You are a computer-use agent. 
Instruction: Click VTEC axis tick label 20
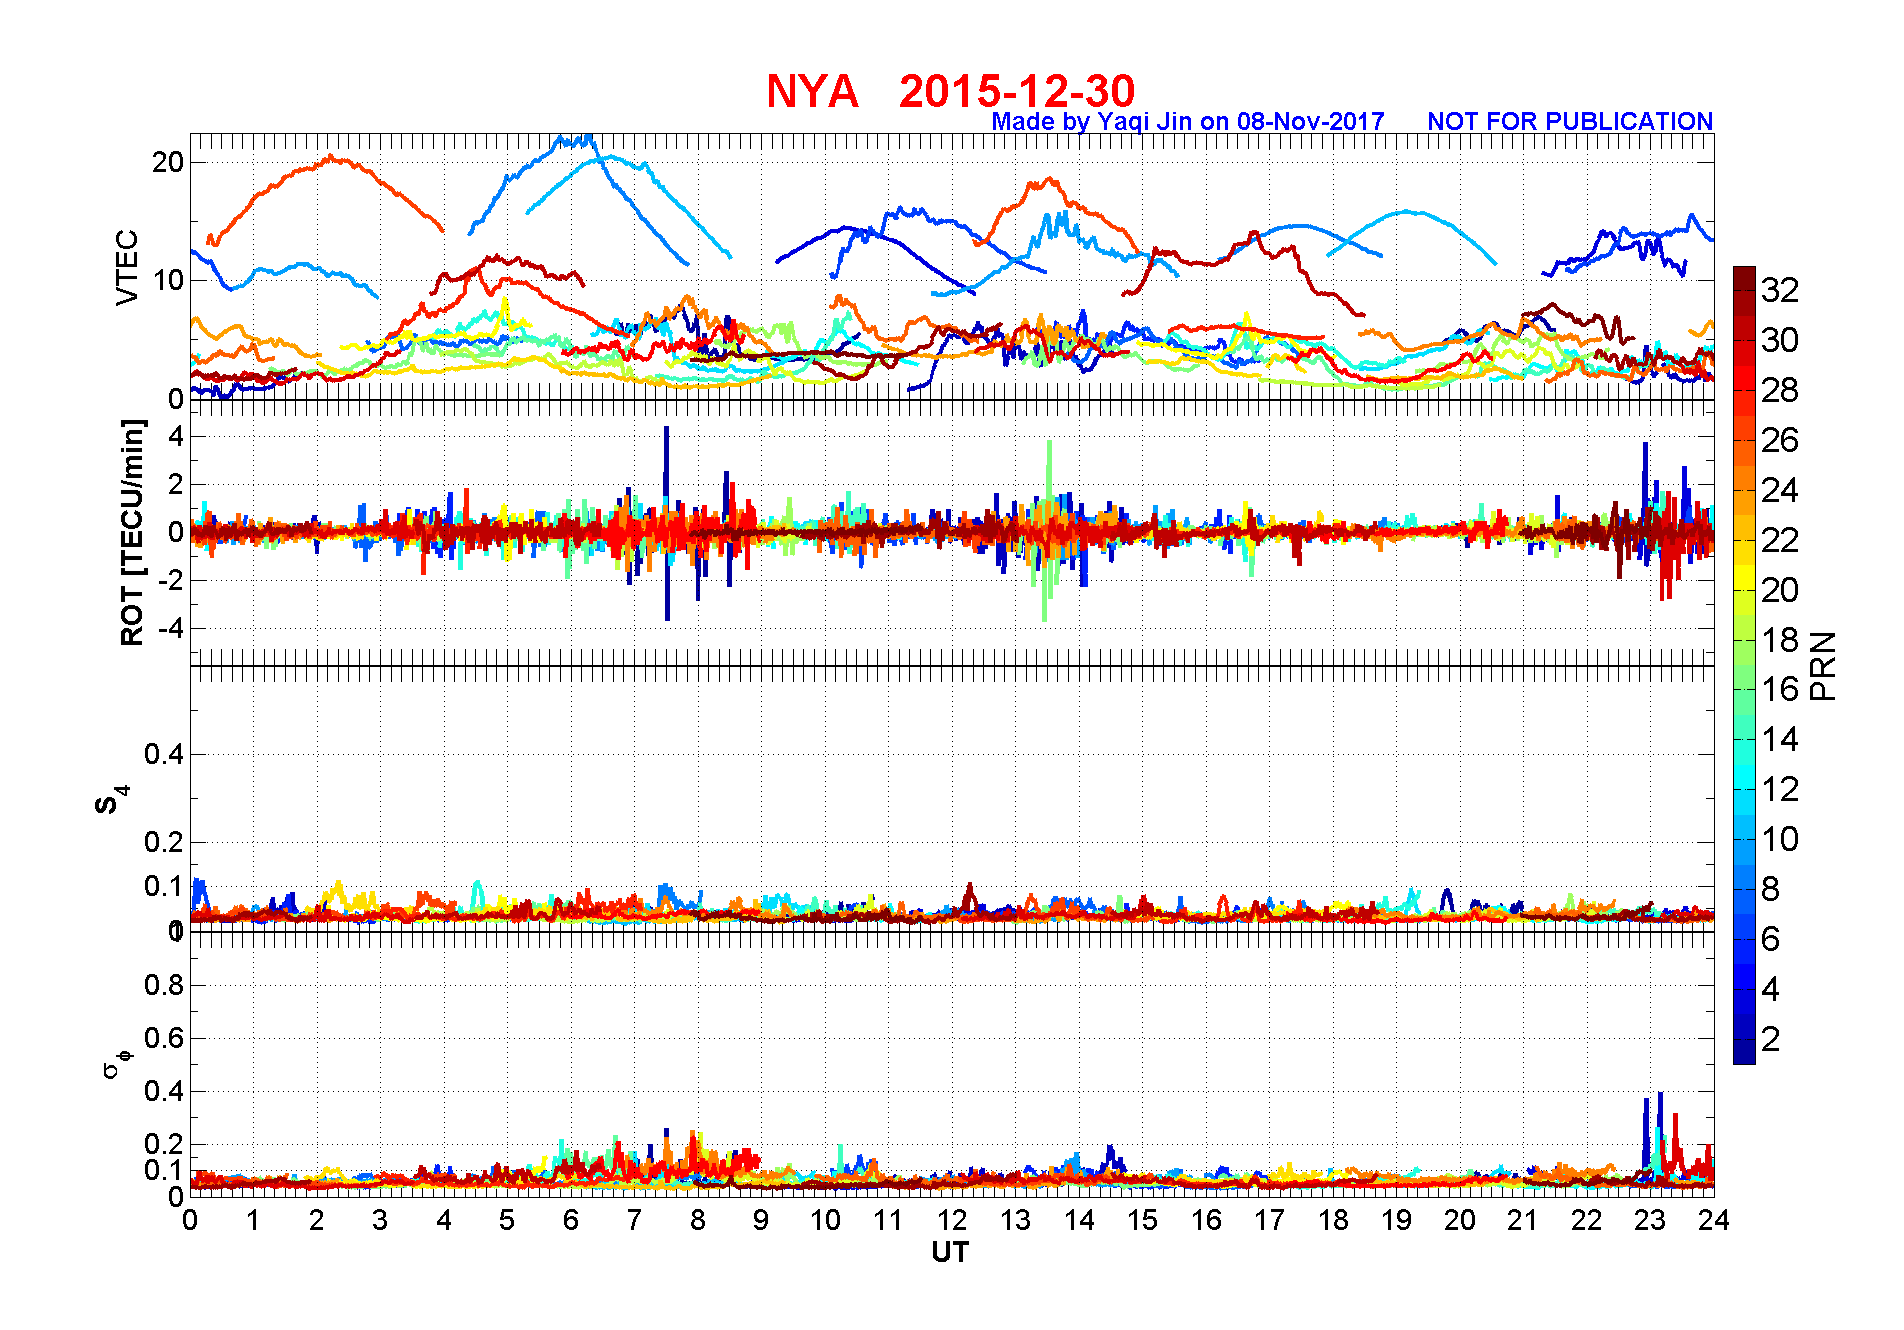168,162
